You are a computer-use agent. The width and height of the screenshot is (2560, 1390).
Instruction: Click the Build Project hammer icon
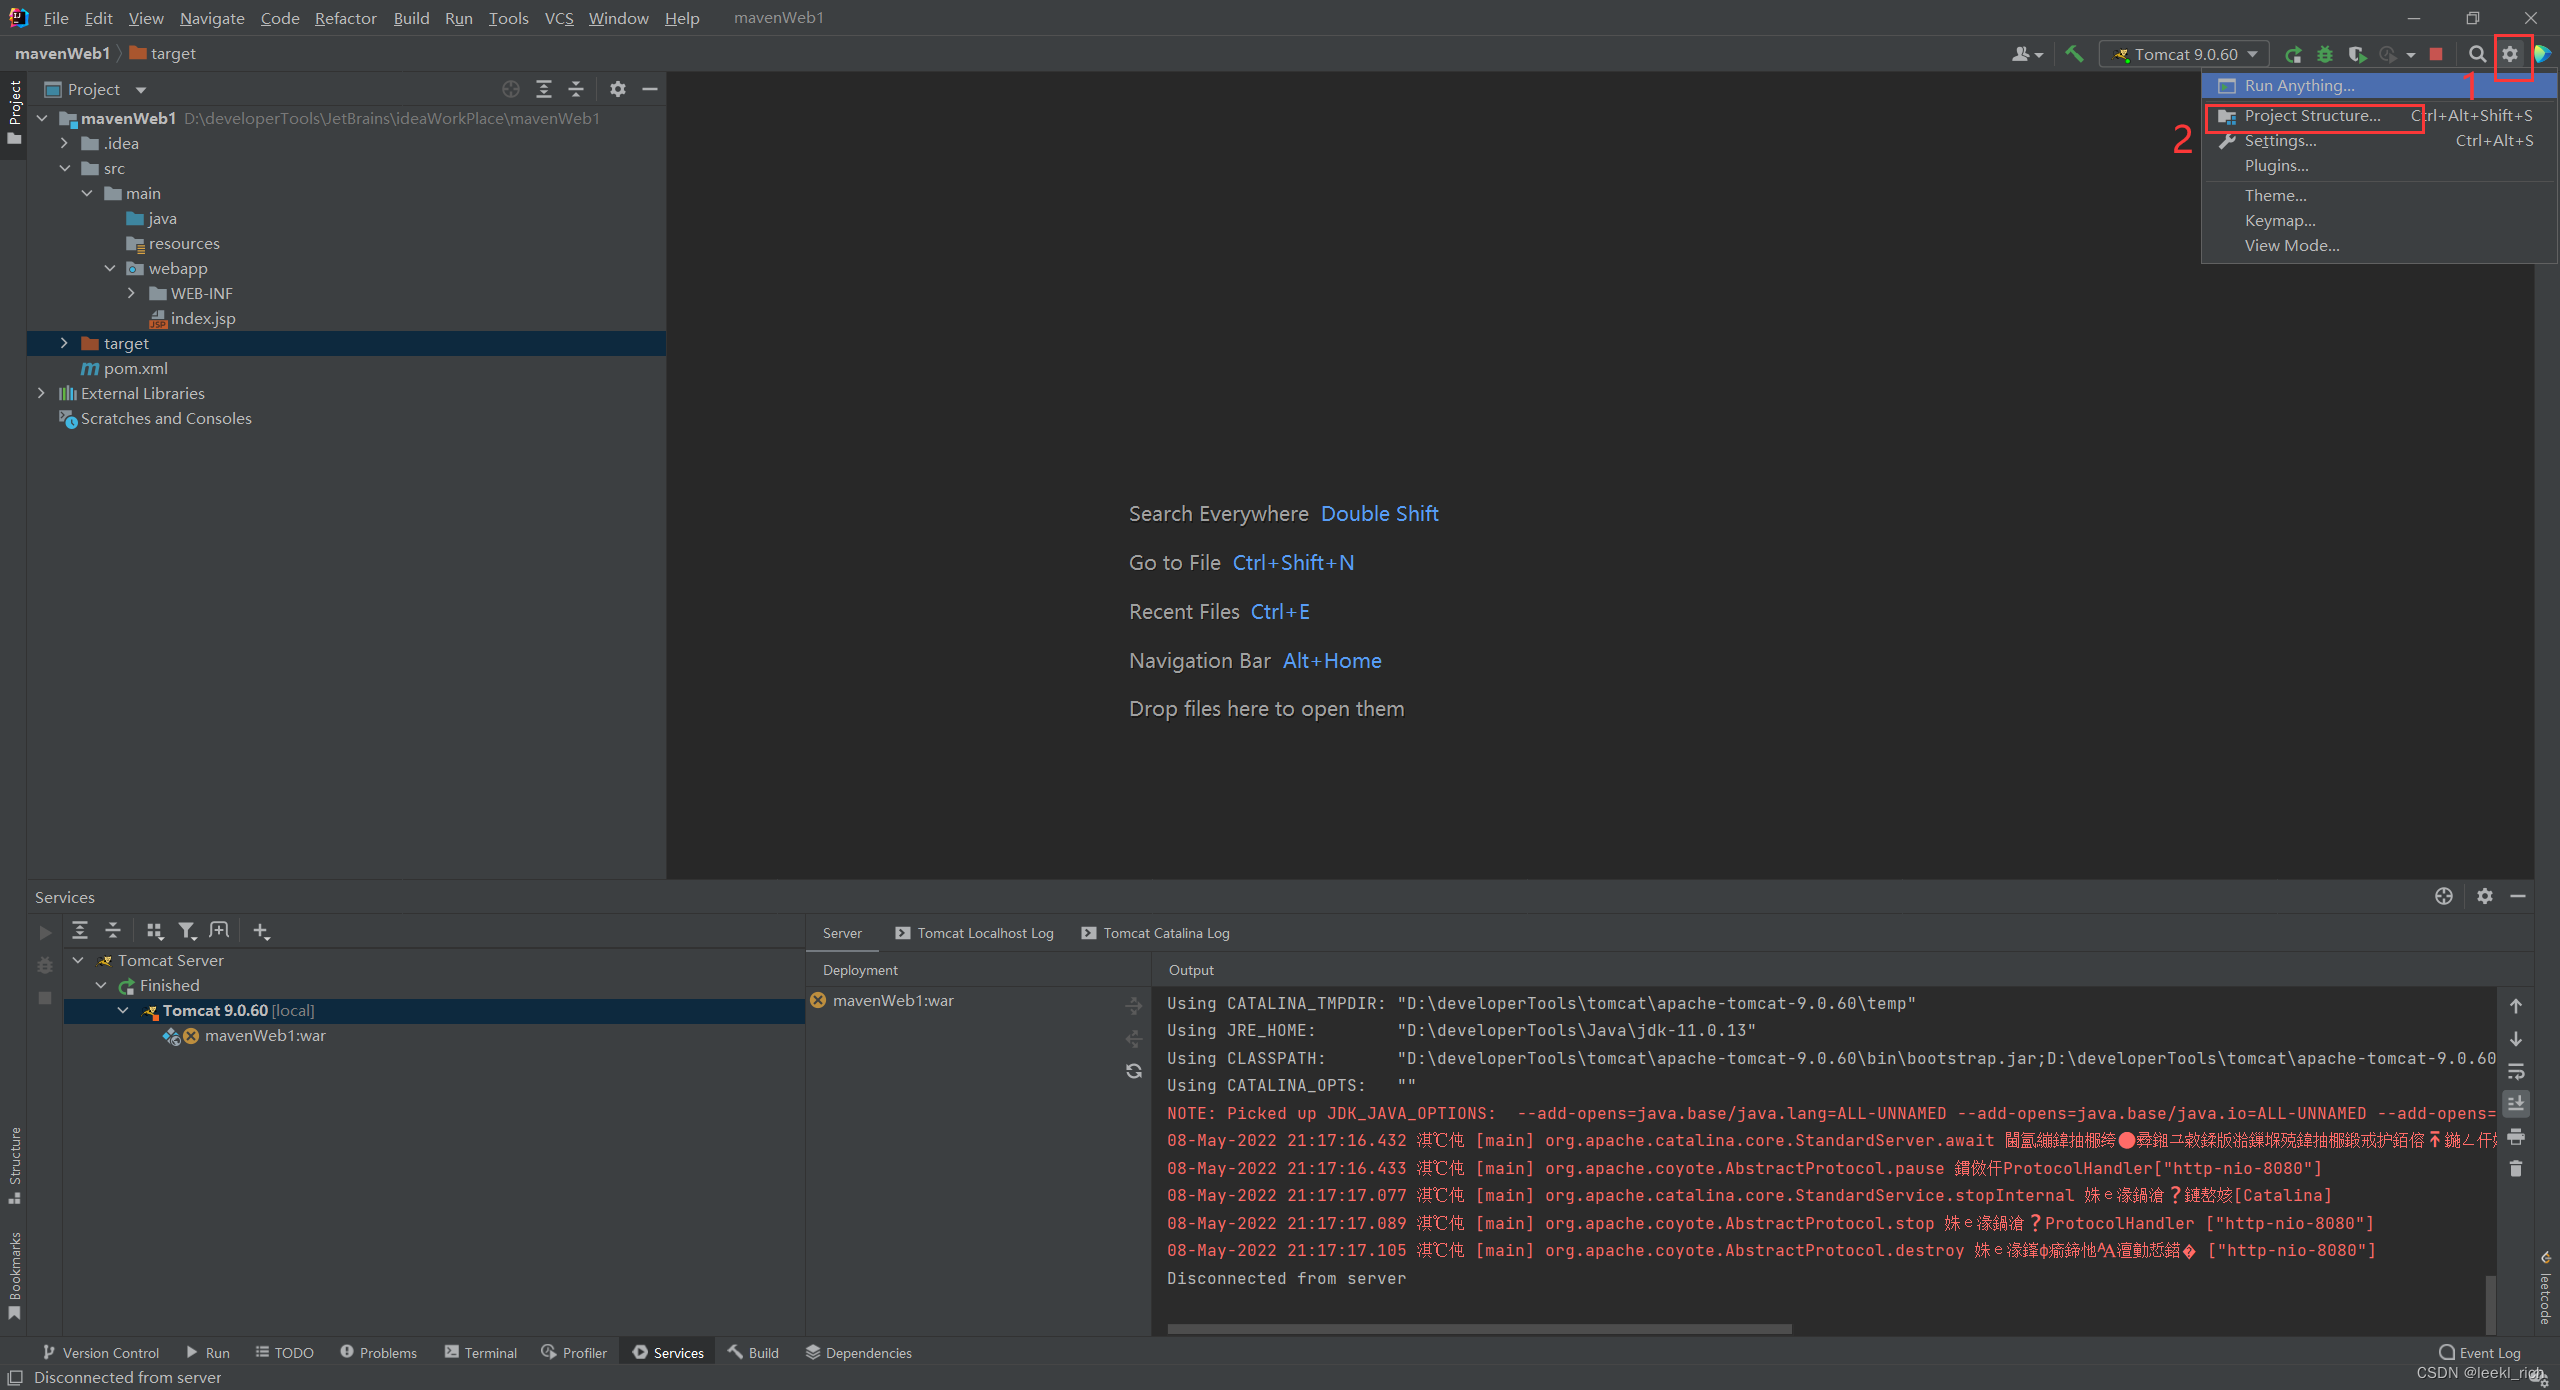pos(2074,54)
